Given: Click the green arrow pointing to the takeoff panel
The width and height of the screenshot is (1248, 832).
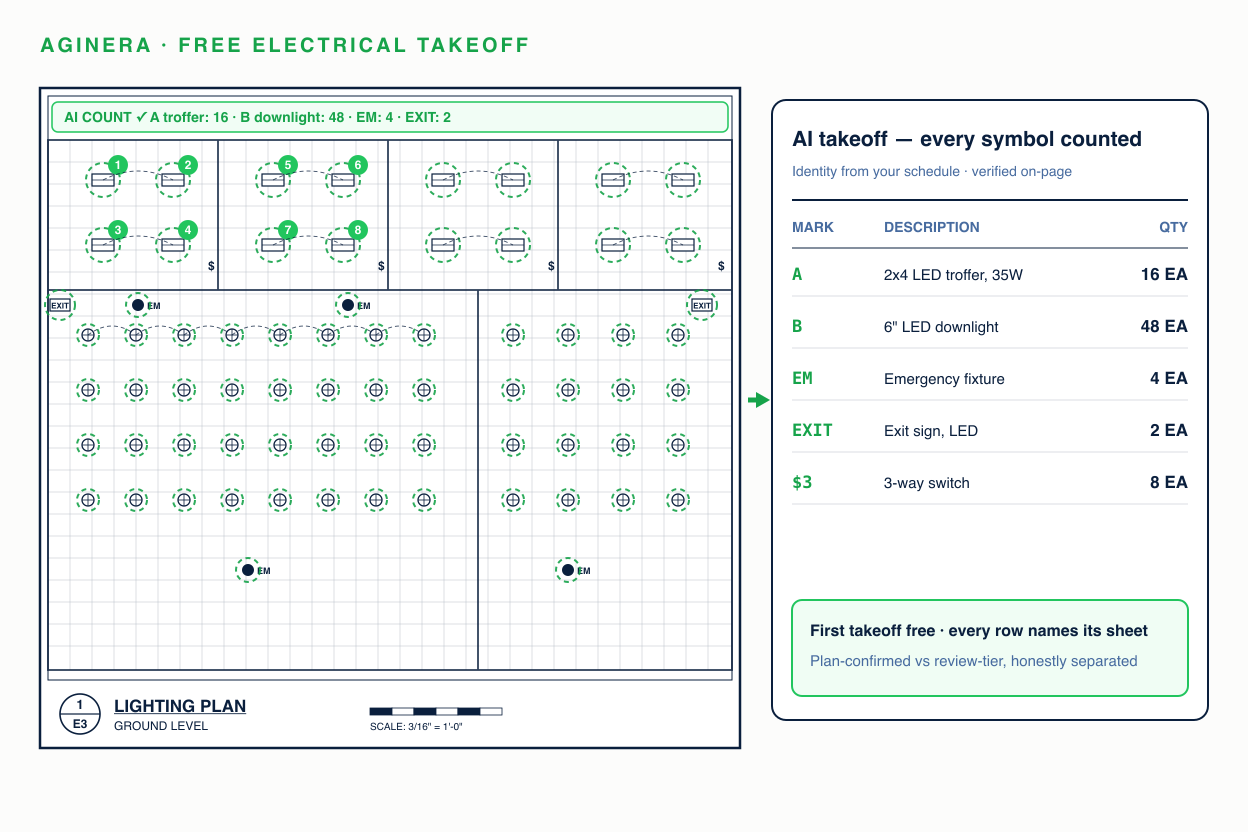Looking at the screenshot, I should (x=759, y=400).
